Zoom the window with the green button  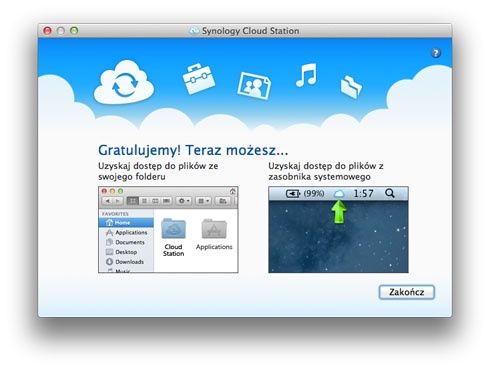[74, 31]
